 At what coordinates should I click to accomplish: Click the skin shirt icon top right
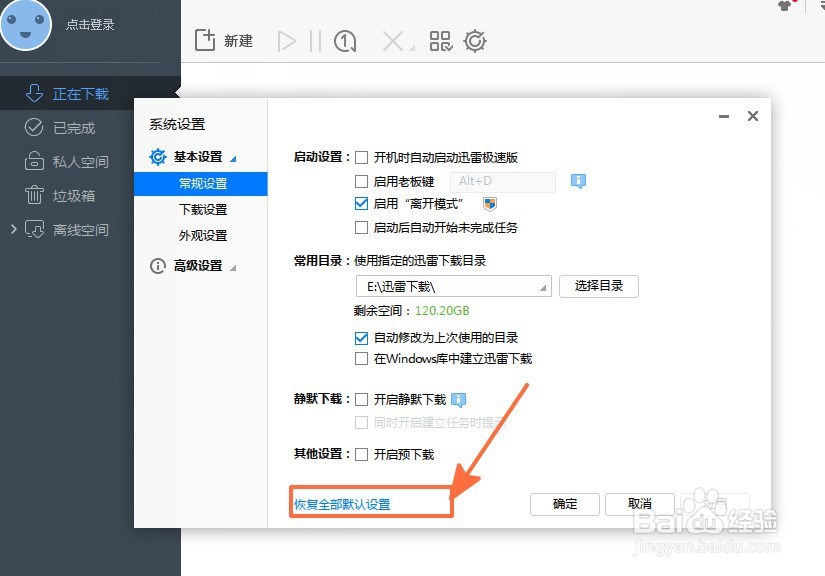click(786, 6)
